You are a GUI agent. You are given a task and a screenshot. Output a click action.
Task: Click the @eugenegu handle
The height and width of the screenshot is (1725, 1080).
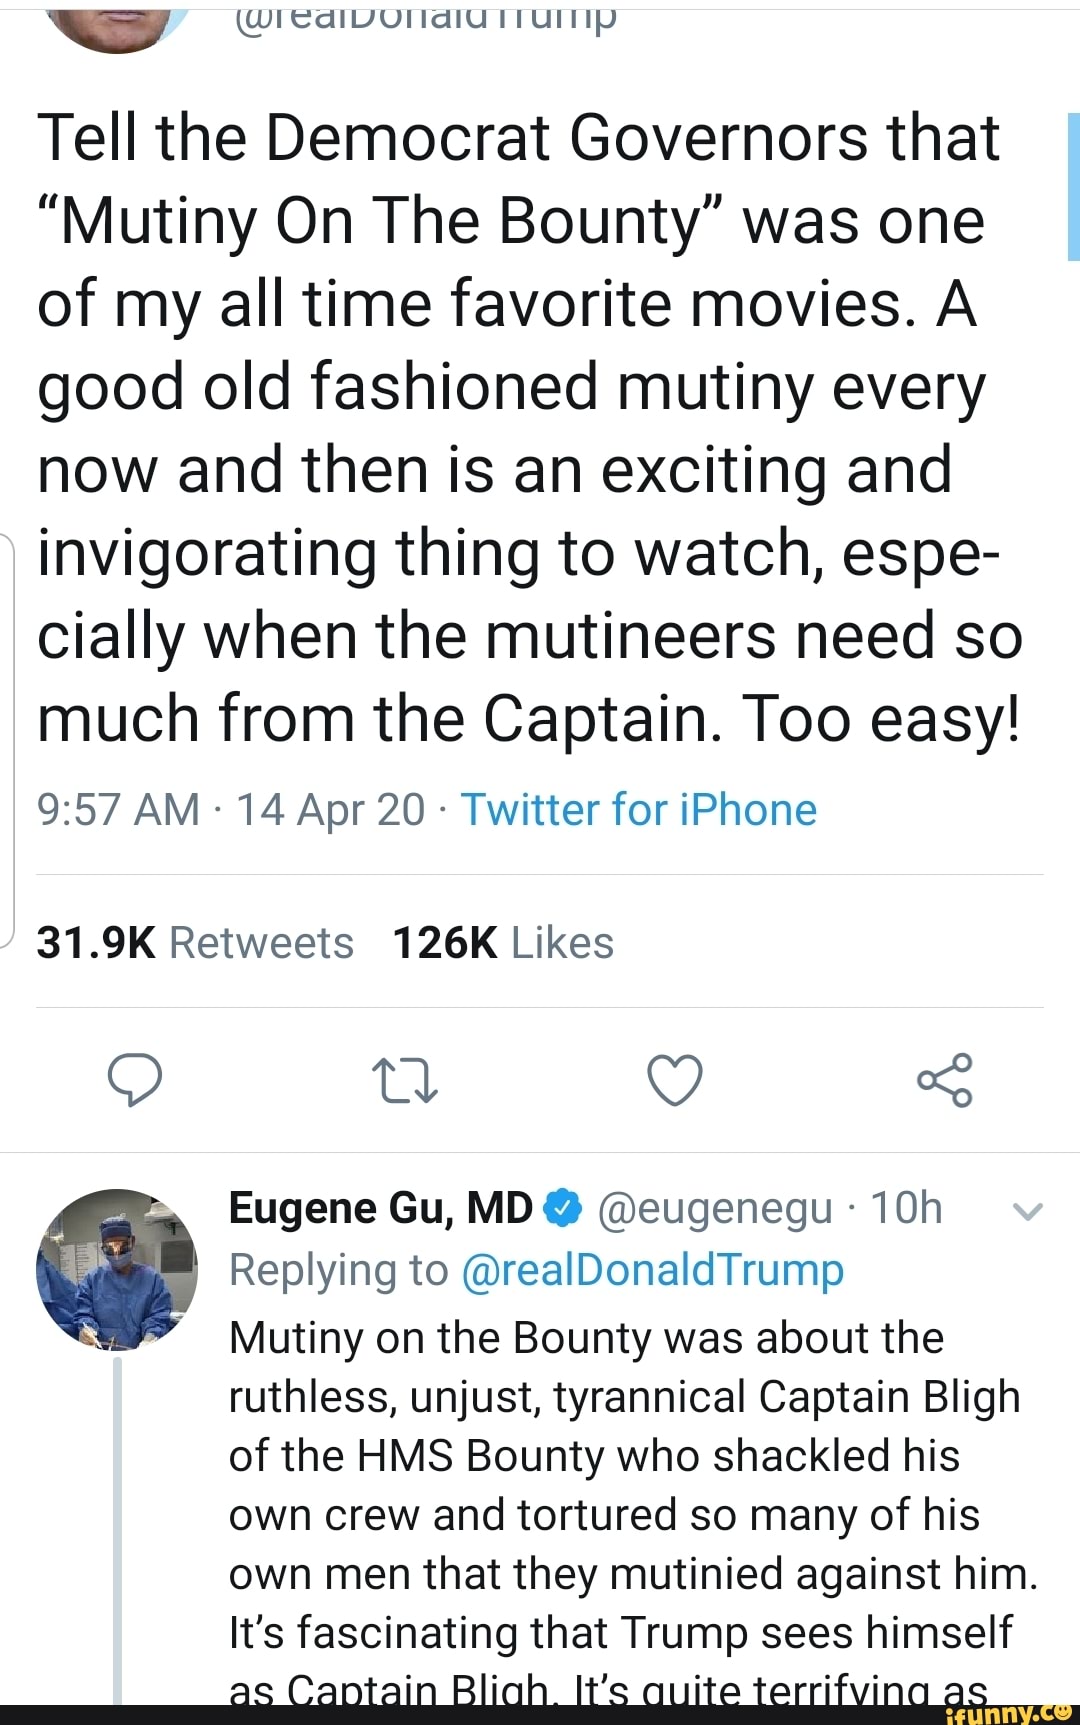(714, 1208)
